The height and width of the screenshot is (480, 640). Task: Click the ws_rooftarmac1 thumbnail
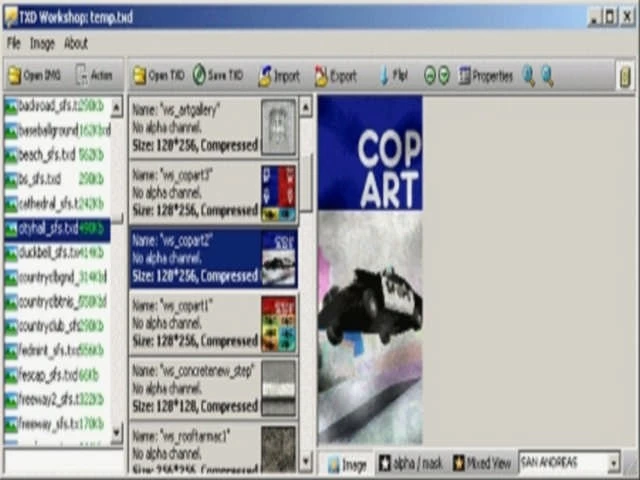(279, 449)
